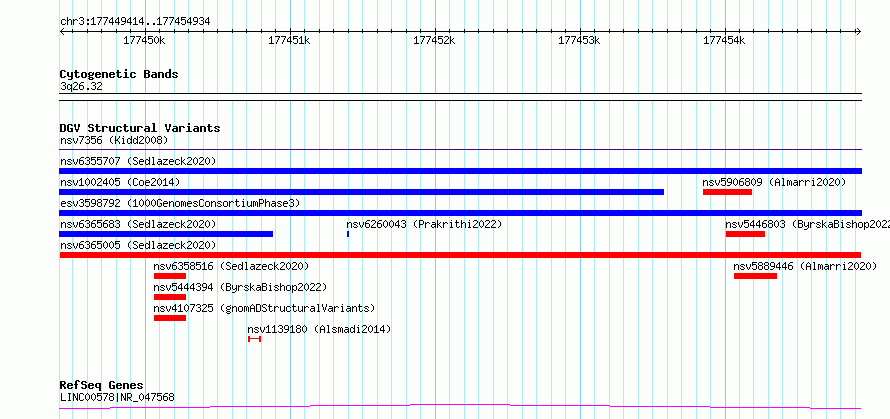Open nsv6365005 (Sedlazeck2020) label
890x419 pixels.
[x=138, y=245]
